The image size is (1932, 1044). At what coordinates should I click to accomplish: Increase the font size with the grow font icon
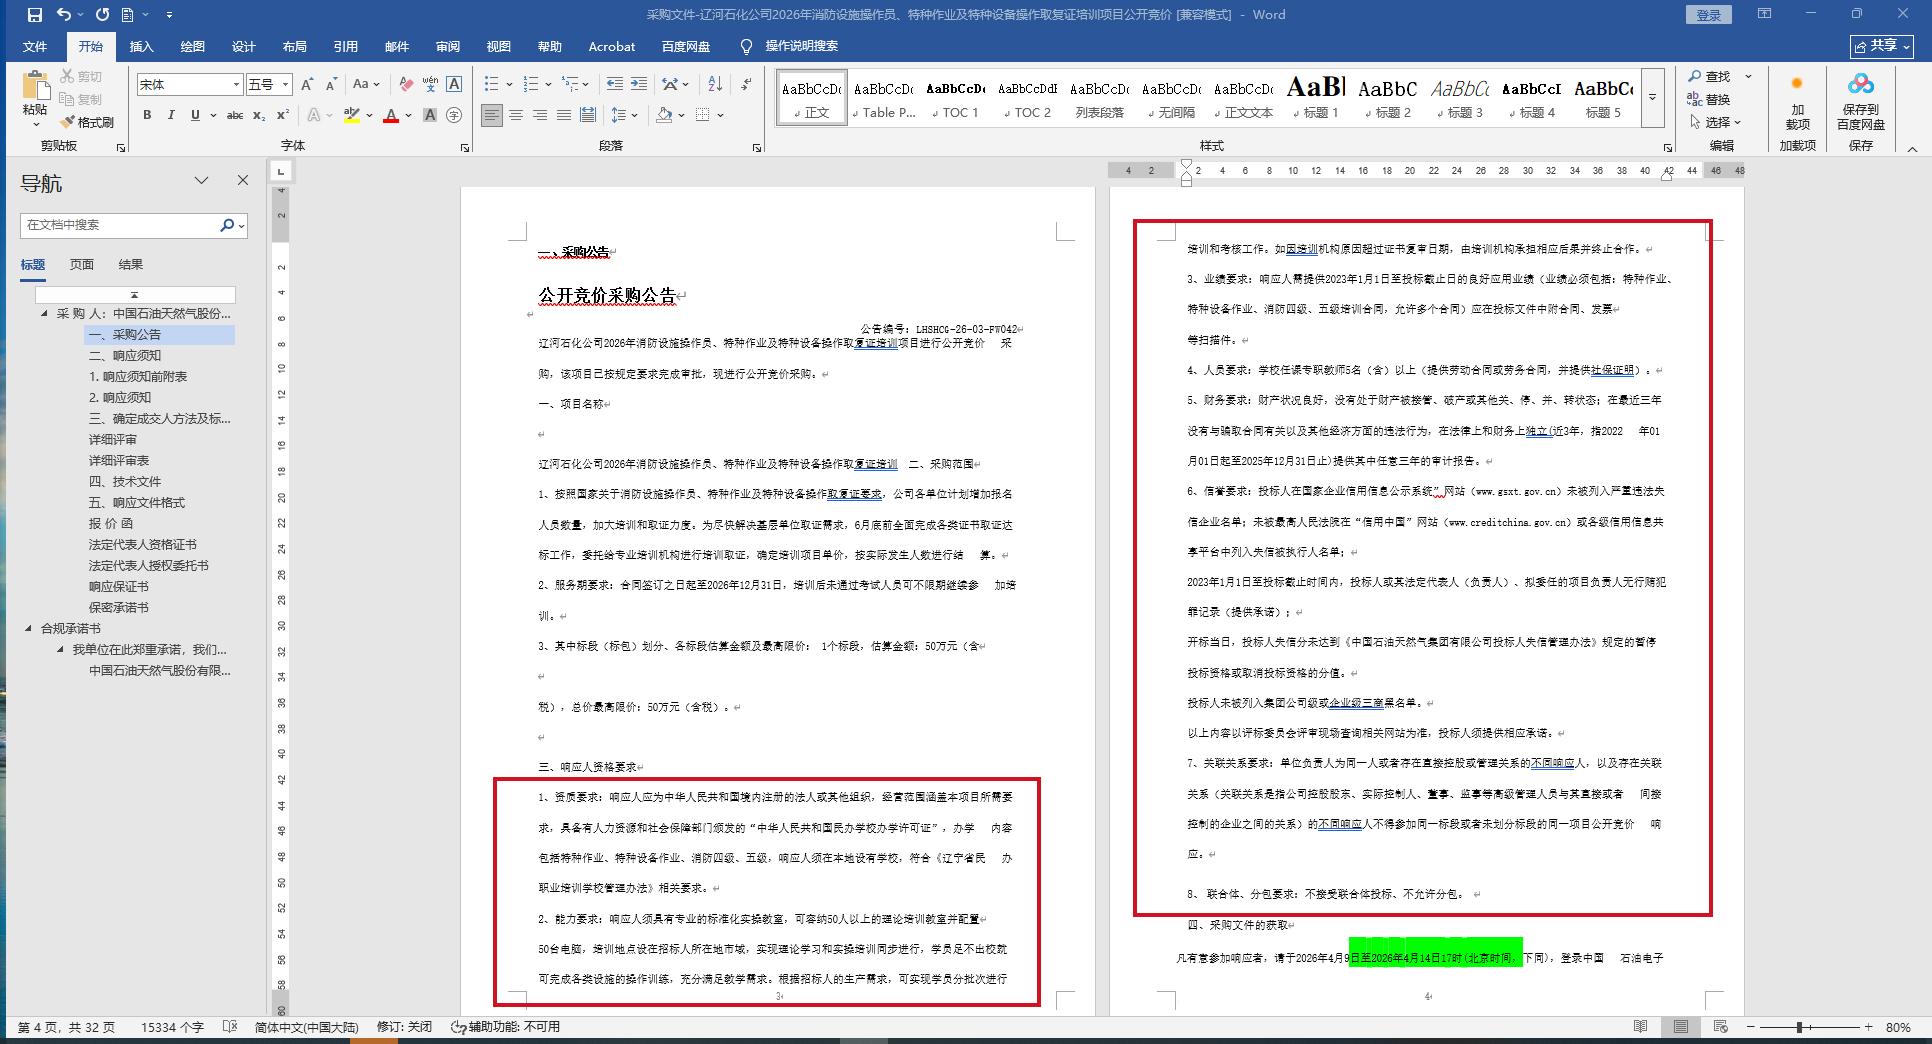point(307,85)
